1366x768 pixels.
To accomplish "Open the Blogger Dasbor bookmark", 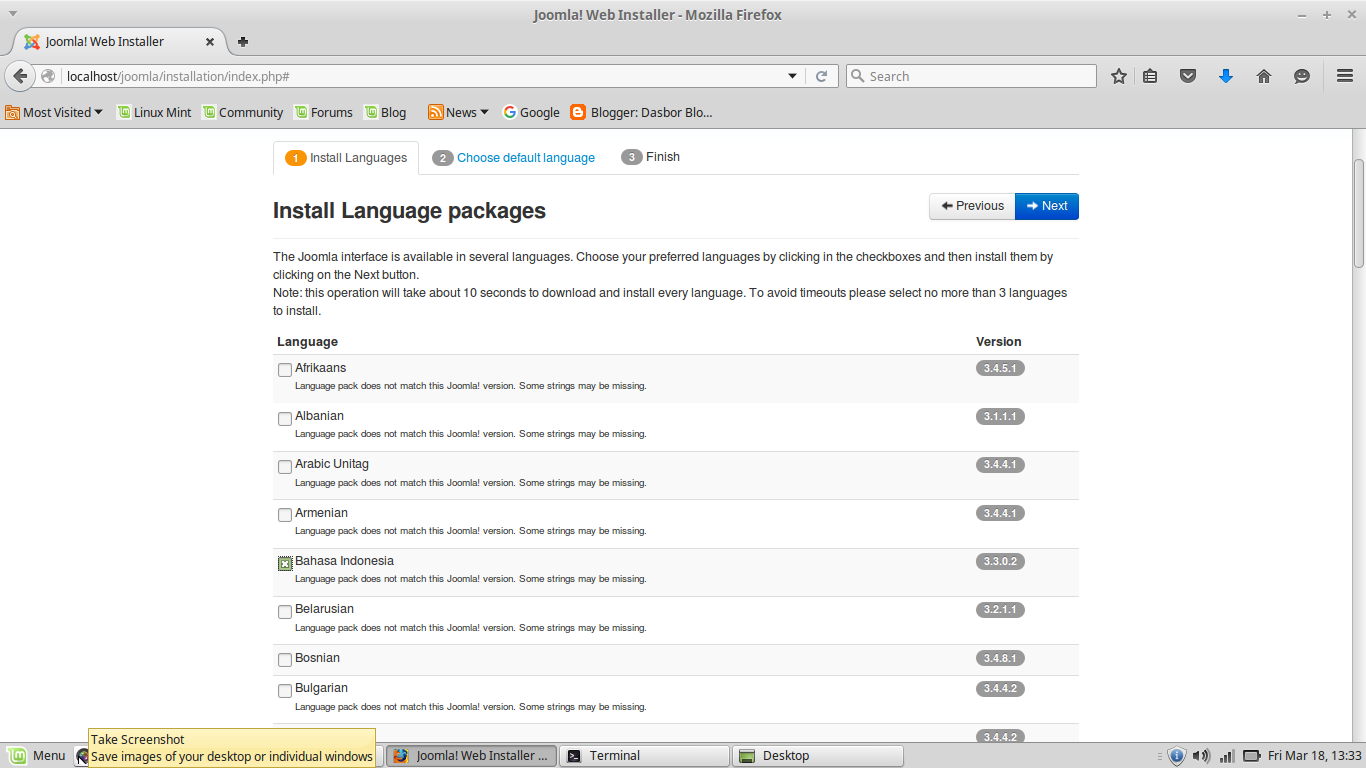I will tap(641, 112).
